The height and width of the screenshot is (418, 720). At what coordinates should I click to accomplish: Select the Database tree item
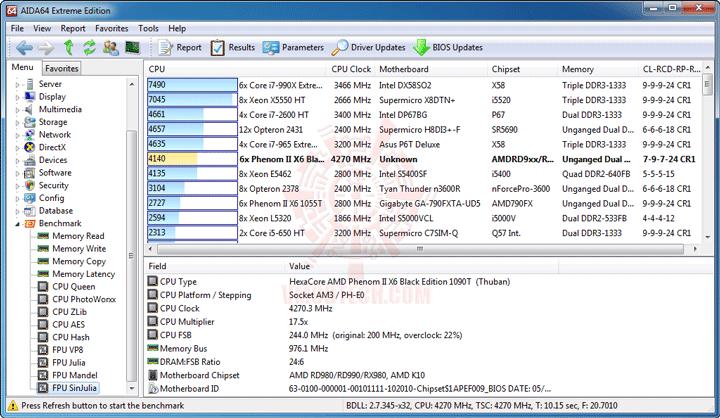click(56, 211)
